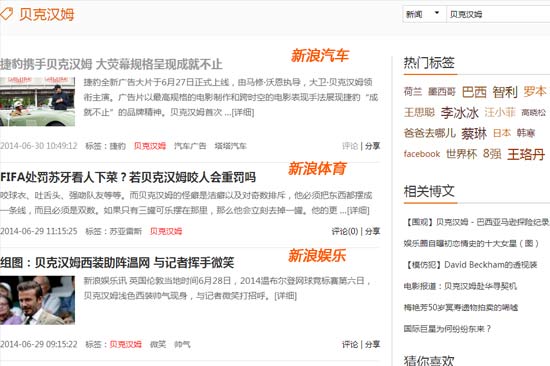
Task: Open headline 组图：贝克汉姆西装助阵温网
Action: point(117,262)
